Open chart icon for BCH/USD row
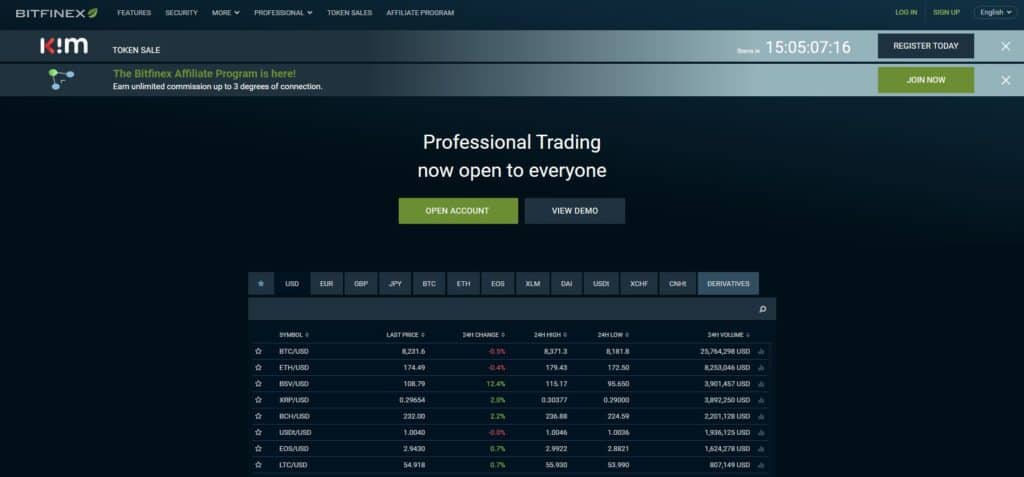 (761, 416)
